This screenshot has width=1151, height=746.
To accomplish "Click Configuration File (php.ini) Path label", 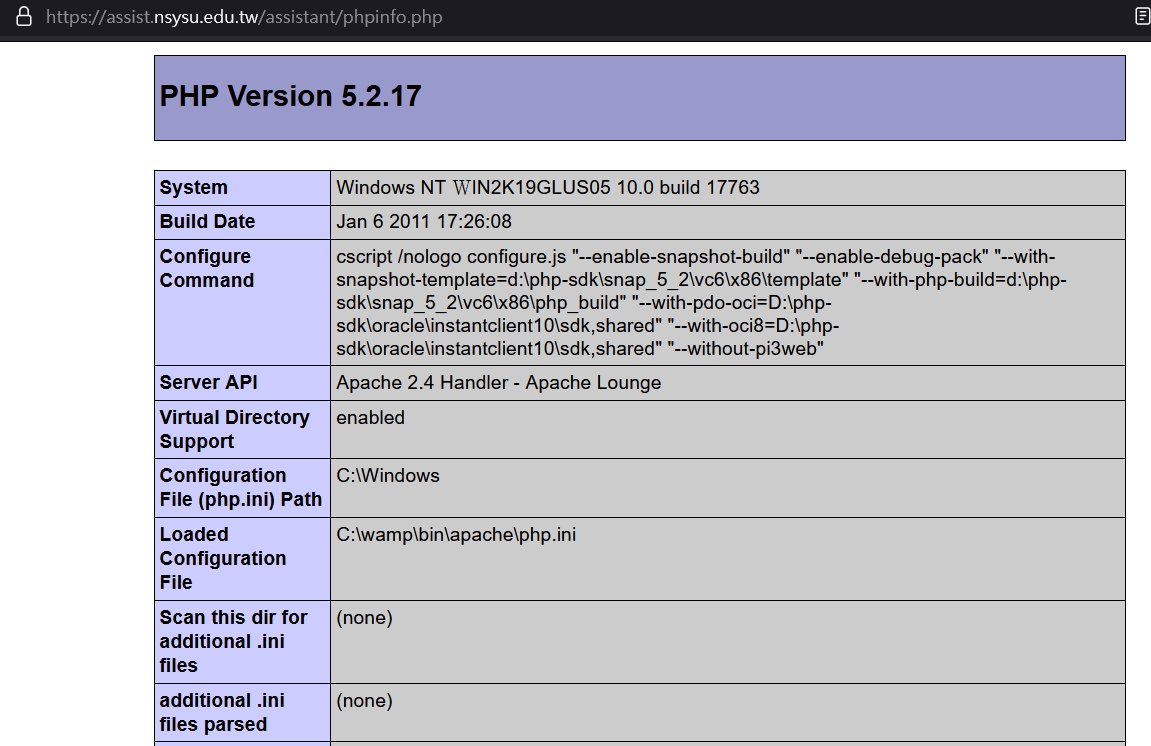I will pyautogui.click(x=241, y=488).
